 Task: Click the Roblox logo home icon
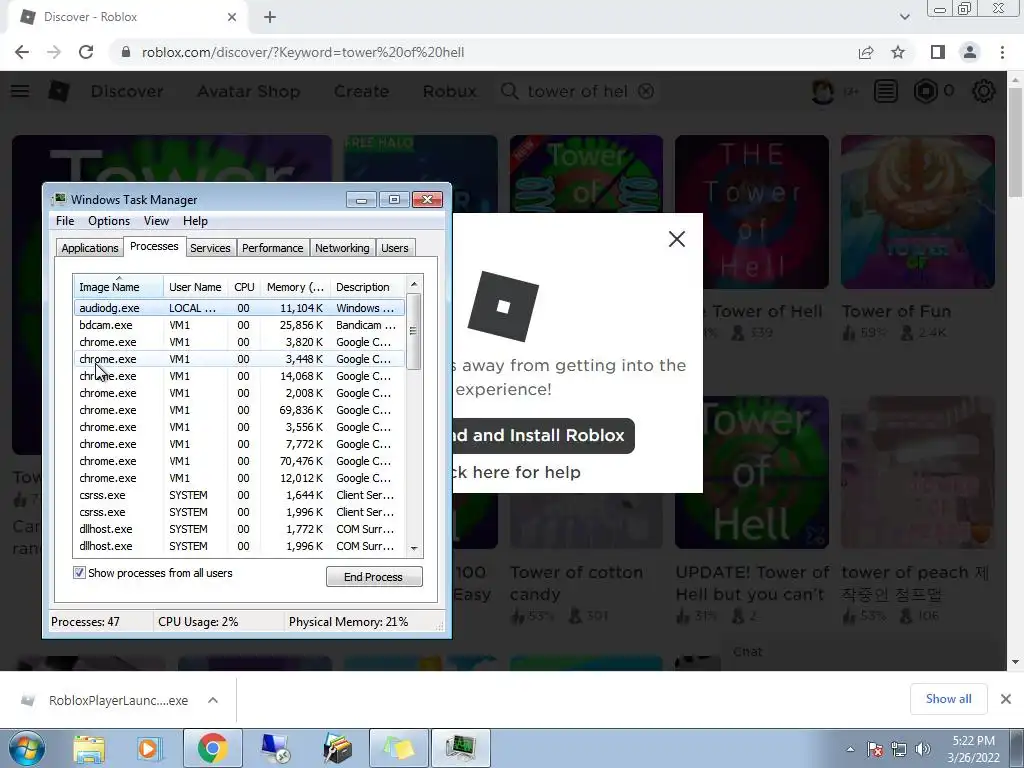[x=59, y=91]
